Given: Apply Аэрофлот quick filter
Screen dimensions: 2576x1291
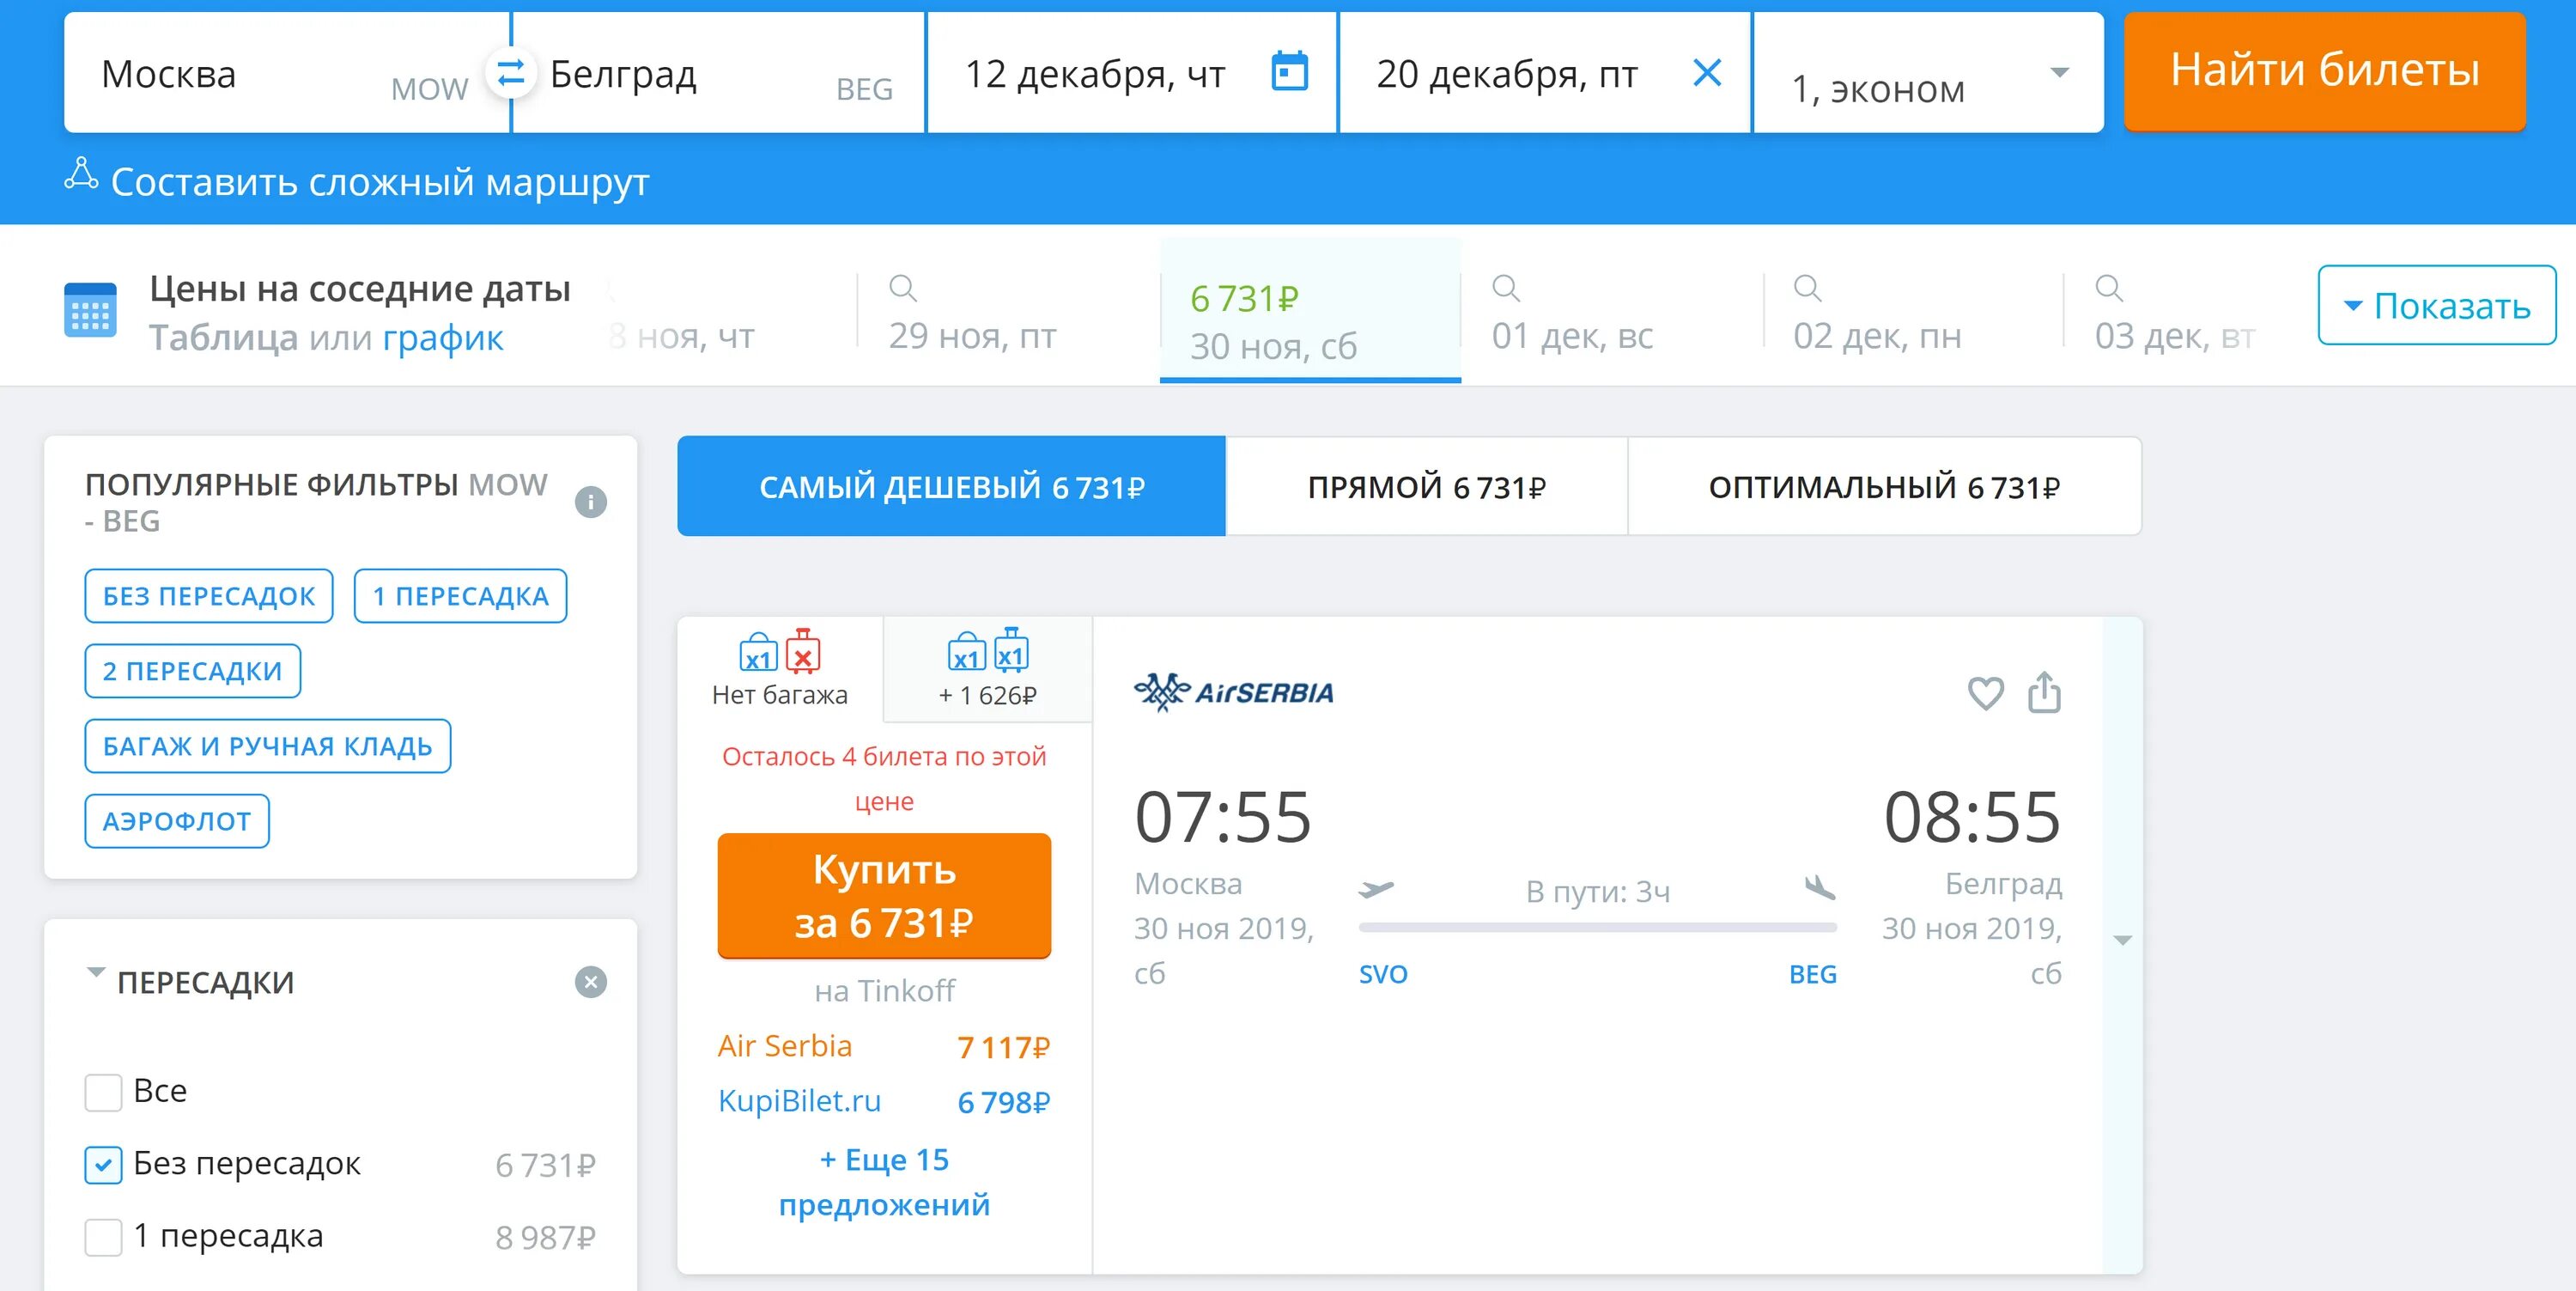Looking at the screenshot, I should 177,821.
